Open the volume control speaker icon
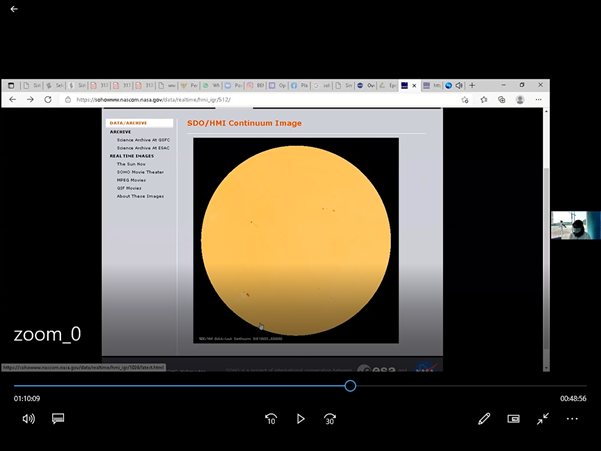The width and height of the screenshot is (601, 451). [x=28, y=419]
